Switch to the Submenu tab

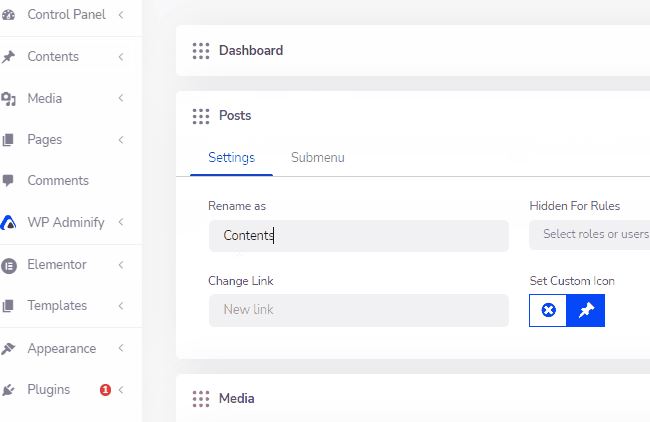click(318, 158)
